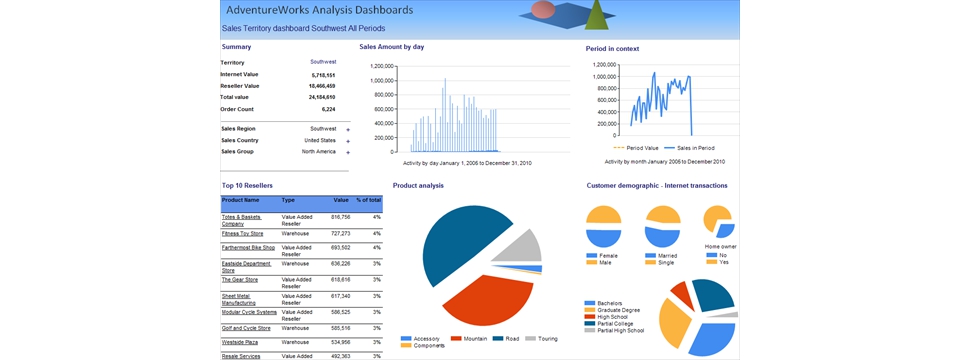The width and height of the screenshot is (960, 360).
Task: Click the Order Count 6,224 figure
Action: click(x=328, y=109)
